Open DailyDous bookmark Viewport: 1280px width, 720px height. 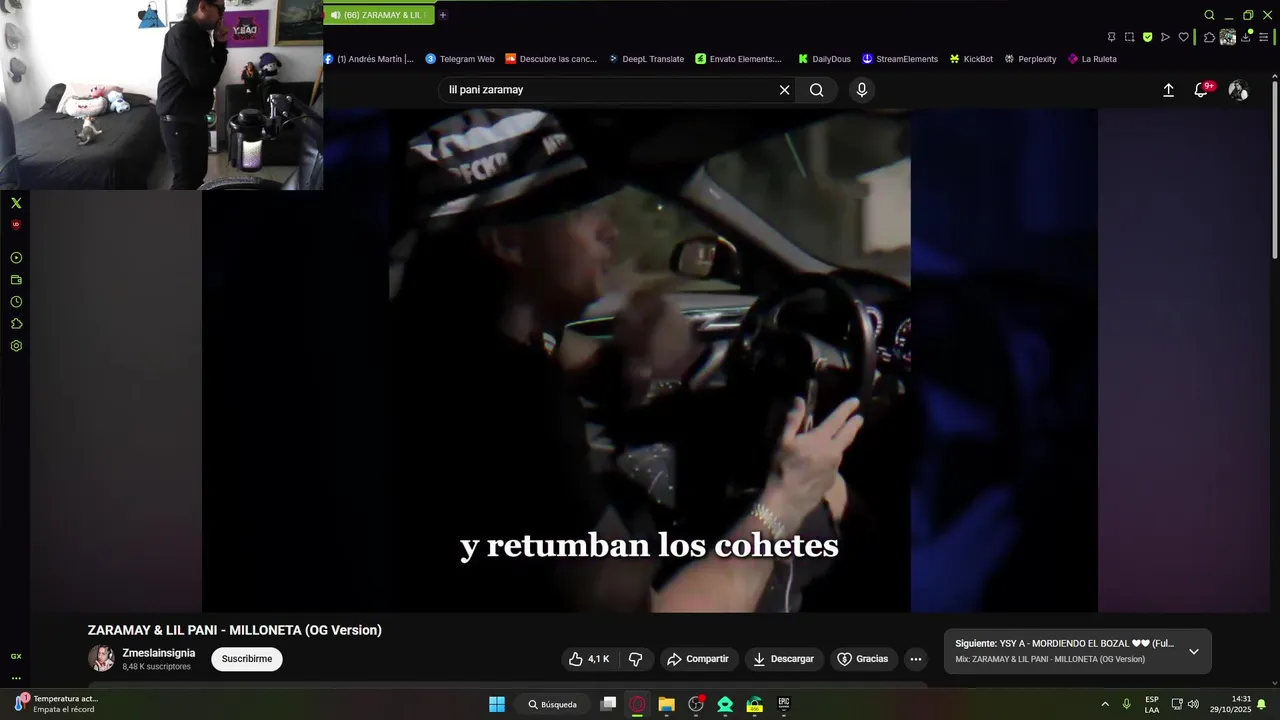(x=824, y=59)
